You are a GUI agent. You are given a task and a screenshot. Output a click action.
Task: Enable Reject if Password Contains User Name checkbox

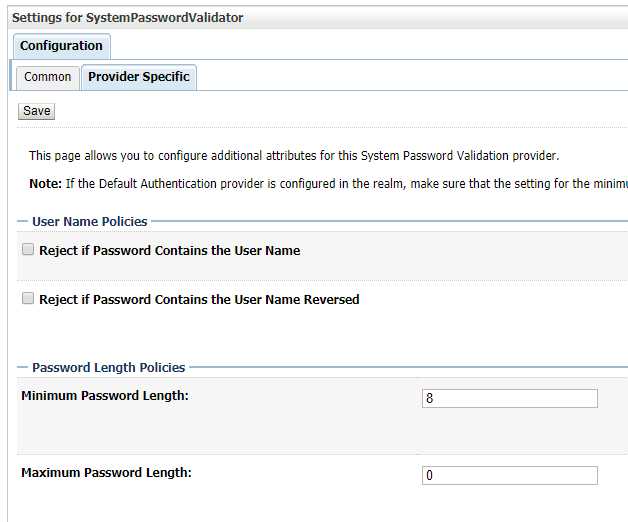point(28,250)
